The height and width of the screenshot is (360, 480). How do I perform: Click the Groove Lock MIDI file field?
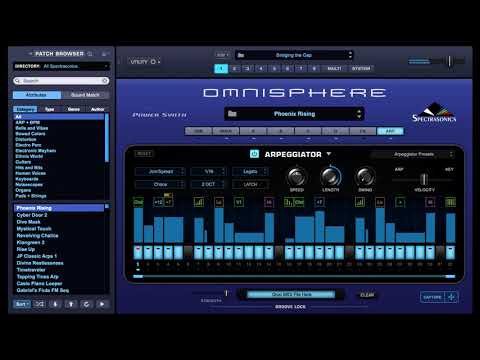(x=290, y=294)
